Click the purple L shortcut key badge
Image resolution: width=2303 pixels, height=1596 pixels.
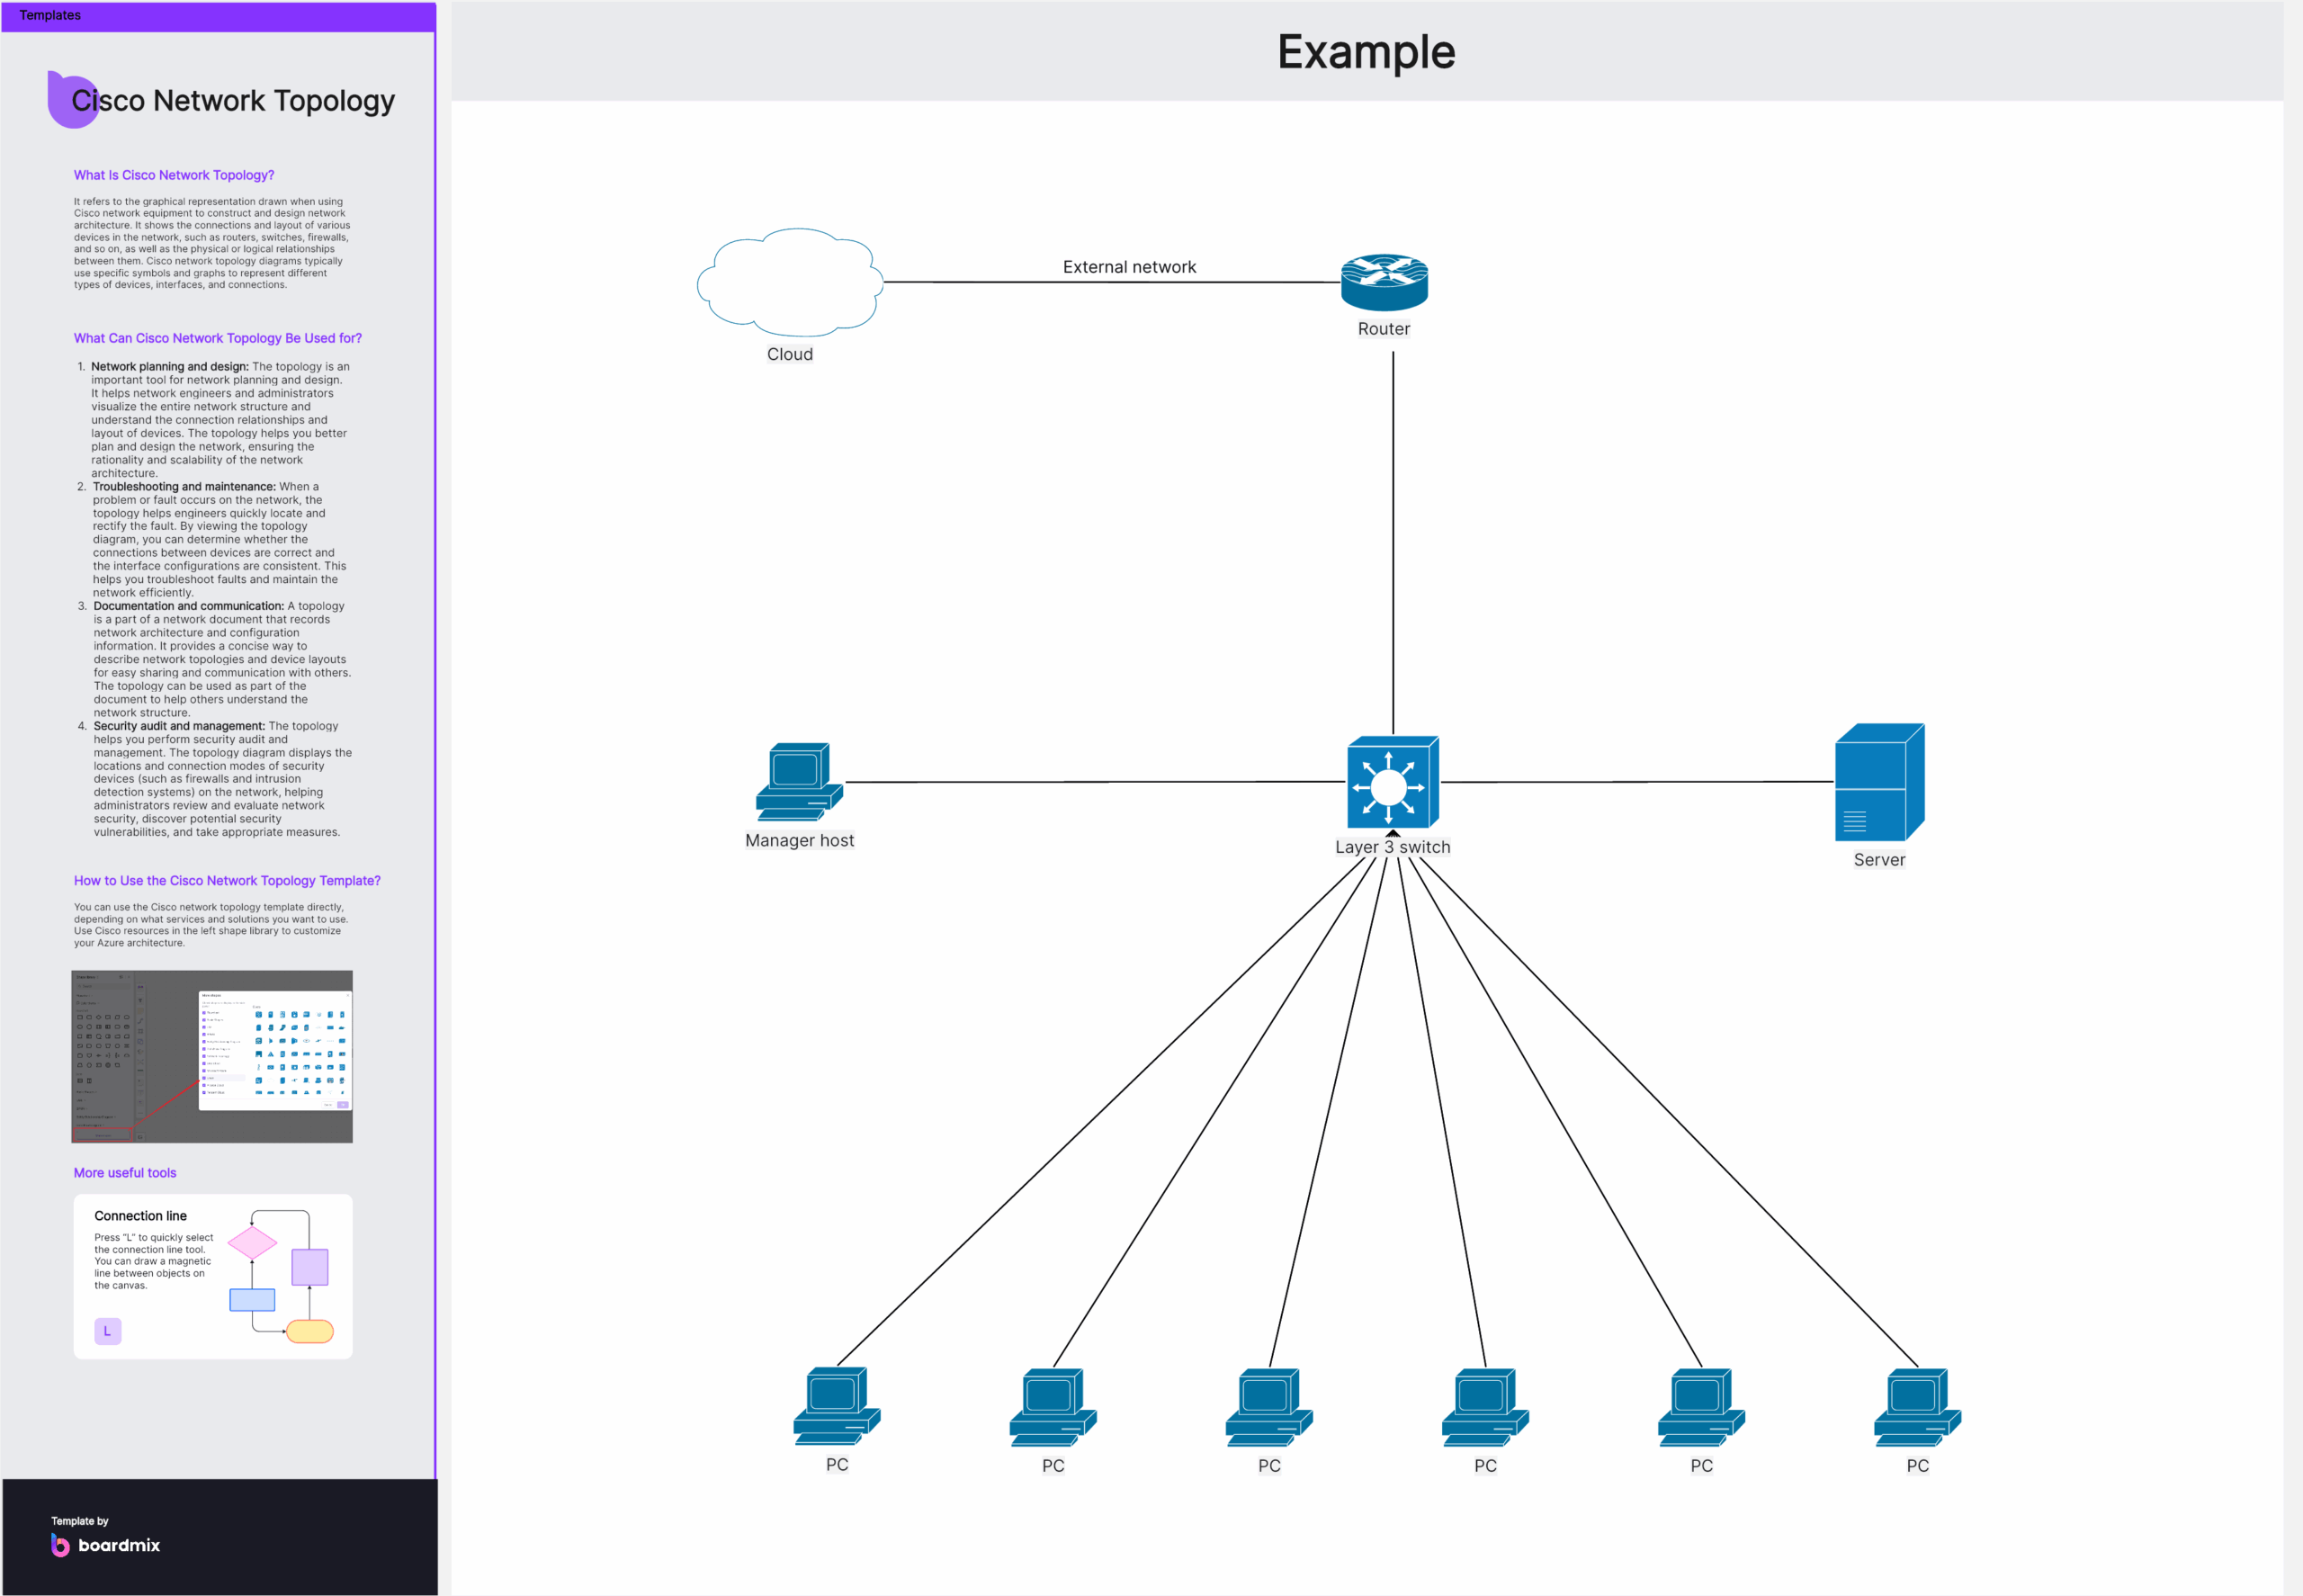coord(107,1331)
